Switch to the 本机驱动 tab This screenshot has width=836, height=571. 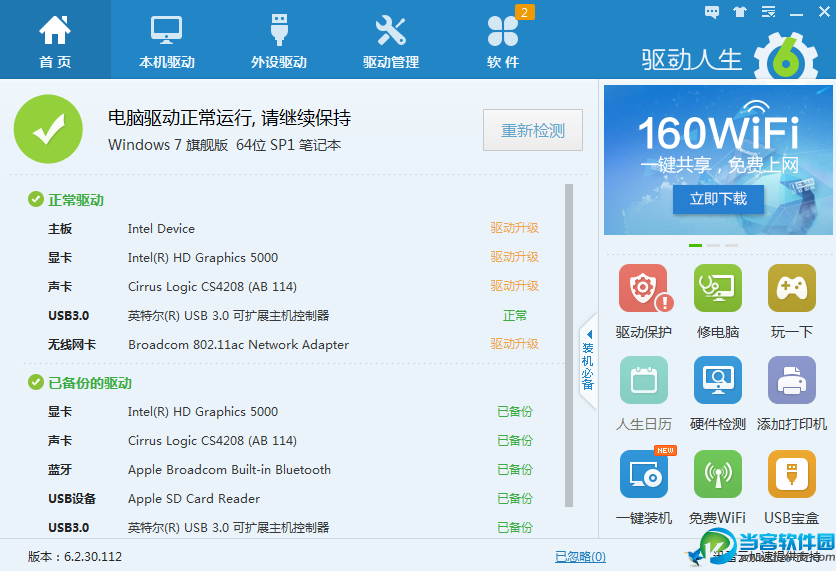(x=166, y=40)
